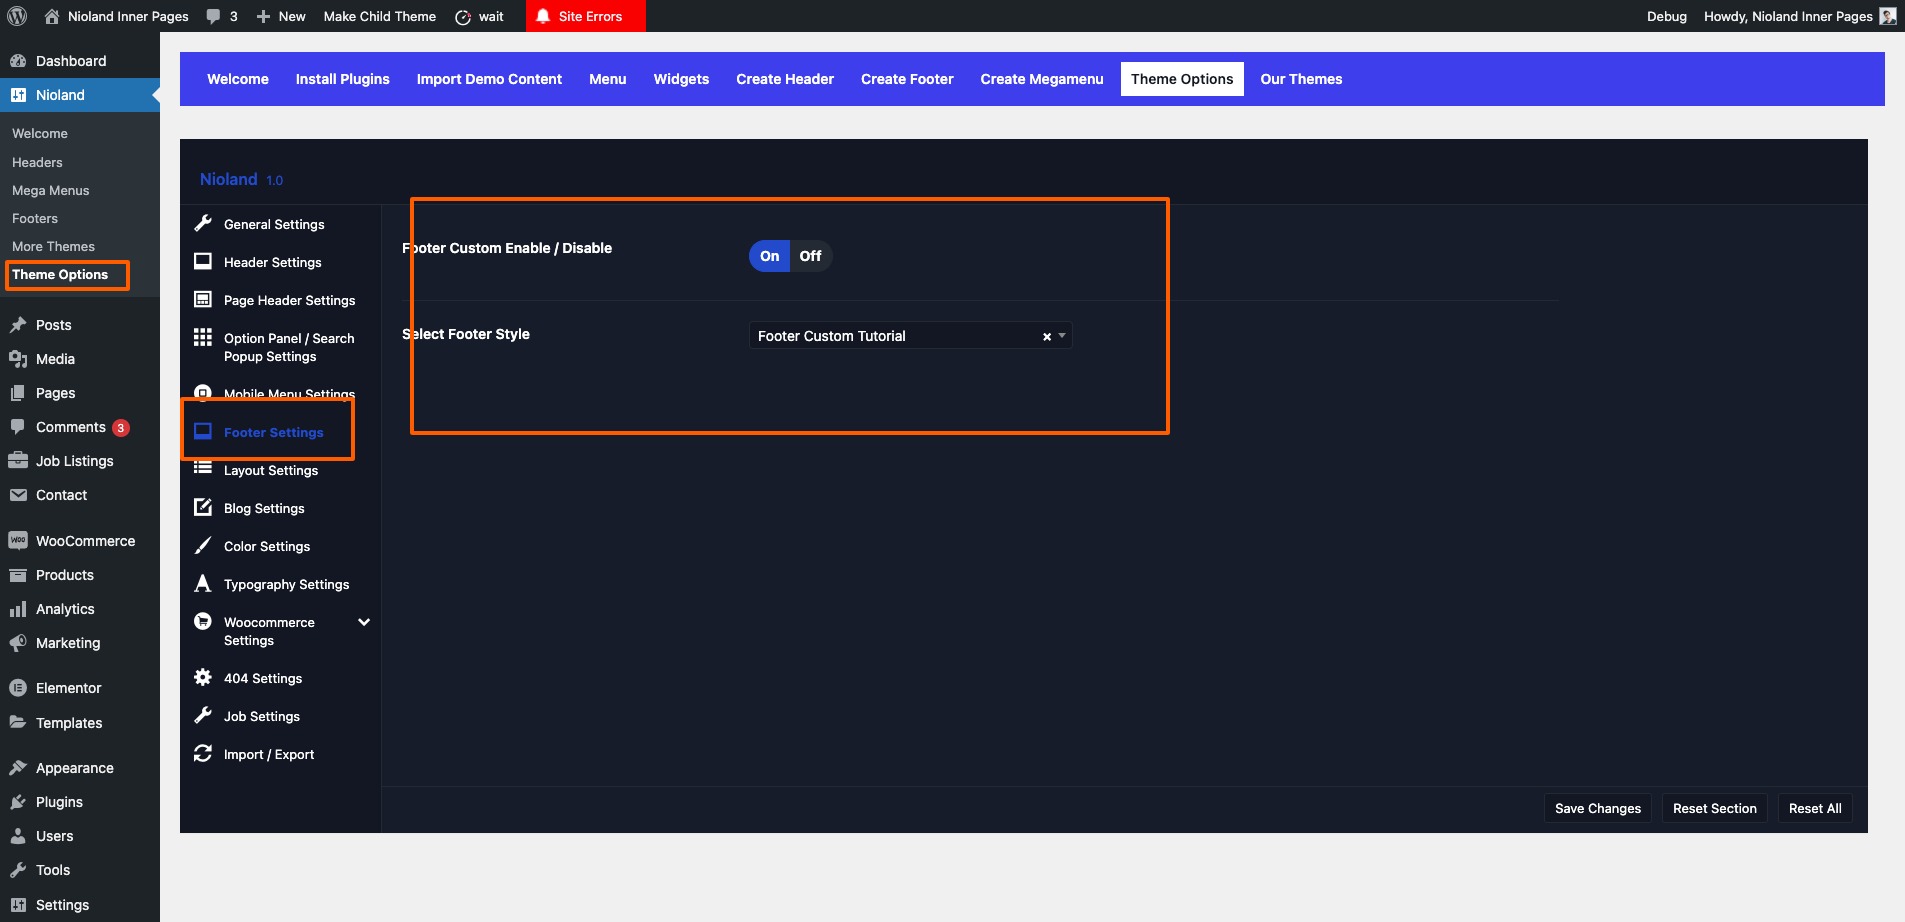Click the Save Changes button

pyautogui.click(x=1597, y=808)
